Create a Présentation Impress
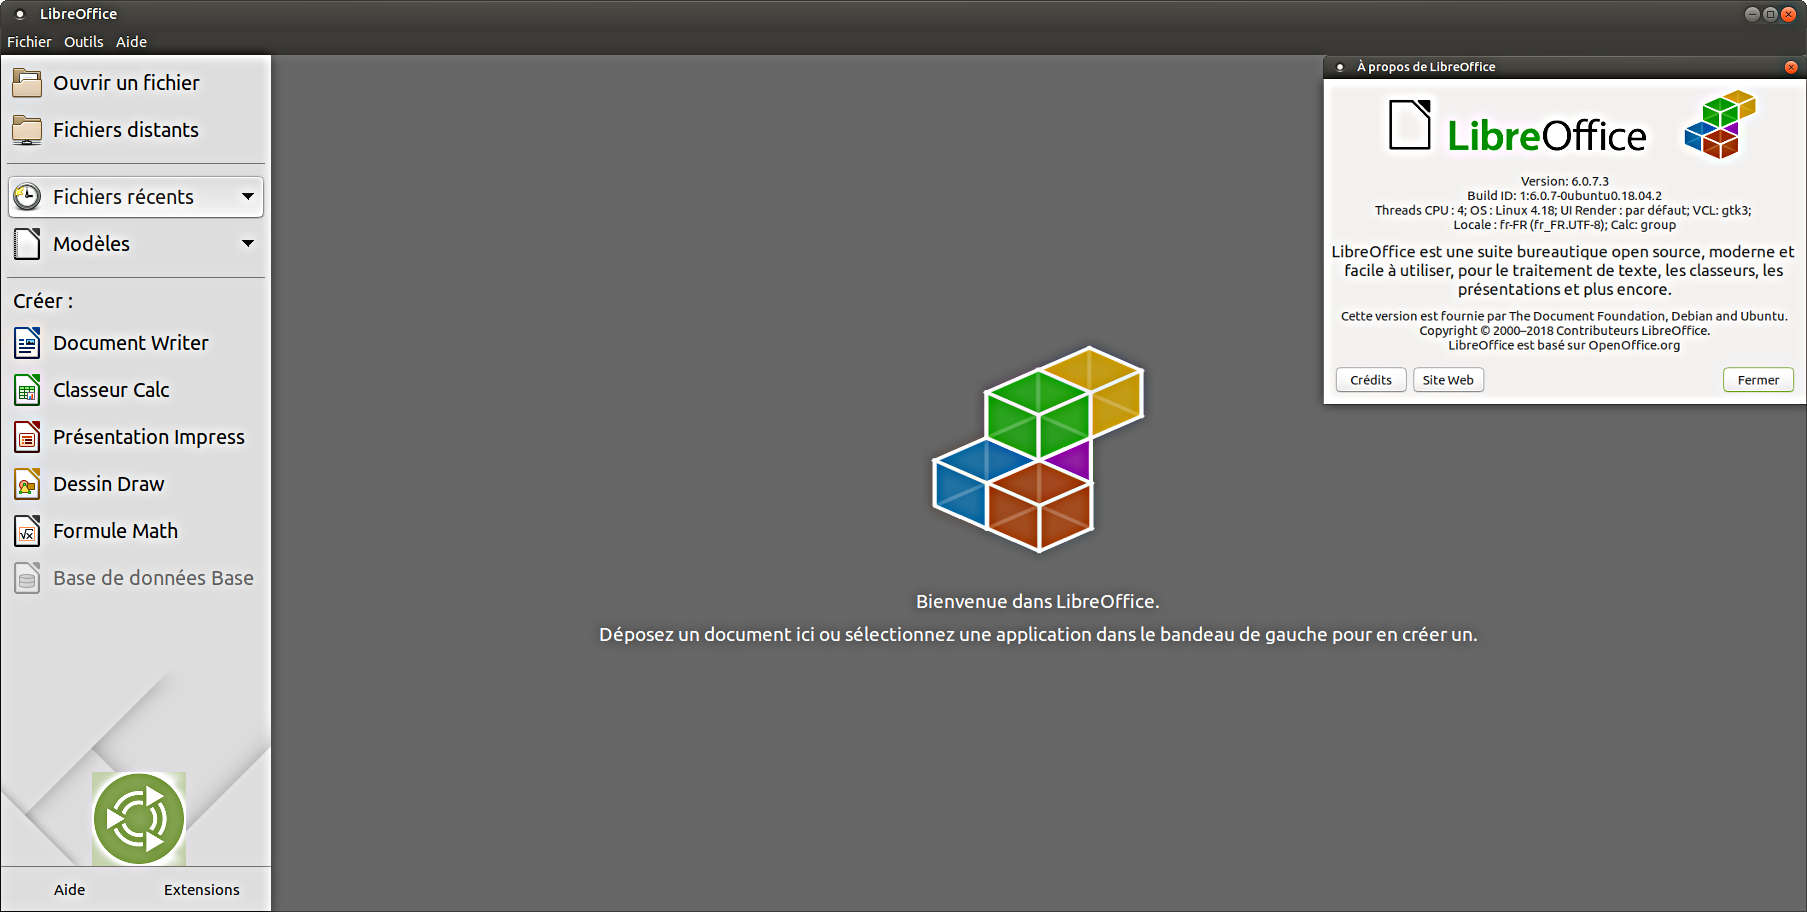Image resolution: width=1807 pixels, height=912 pixels. click(149, 437)
